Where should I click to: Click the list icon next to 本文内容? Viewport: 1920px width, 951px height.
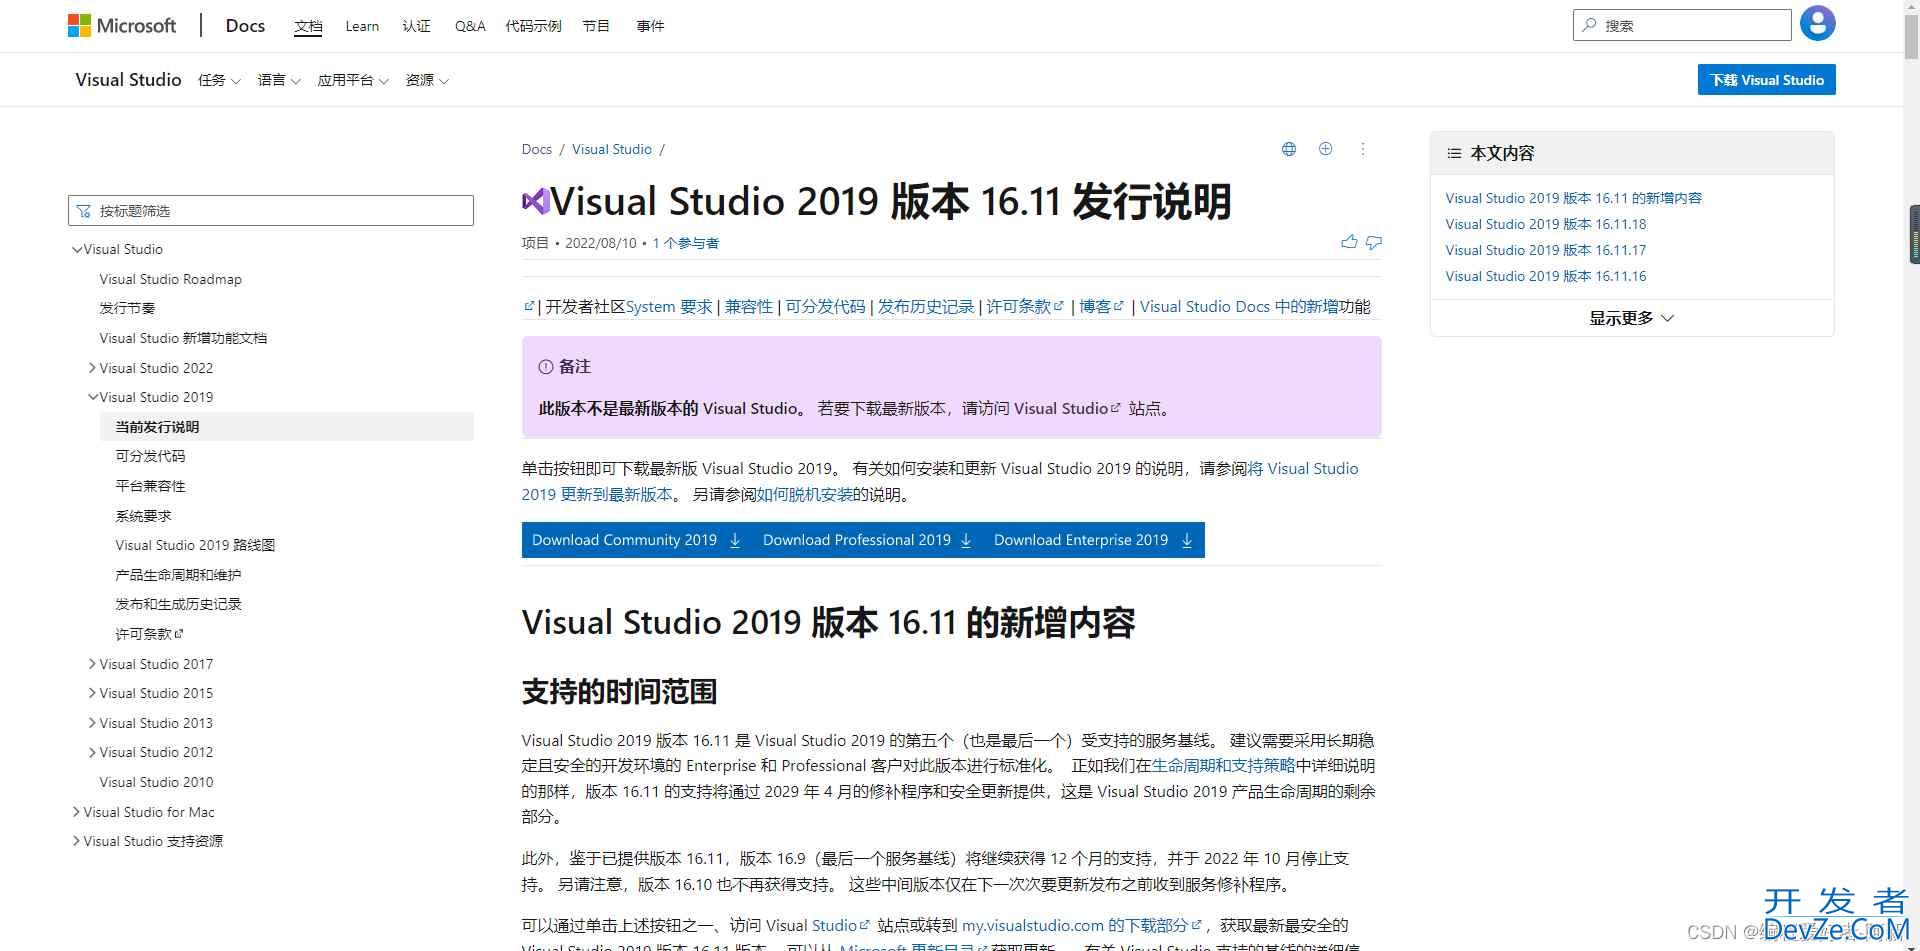click(x=1454, y=153)
